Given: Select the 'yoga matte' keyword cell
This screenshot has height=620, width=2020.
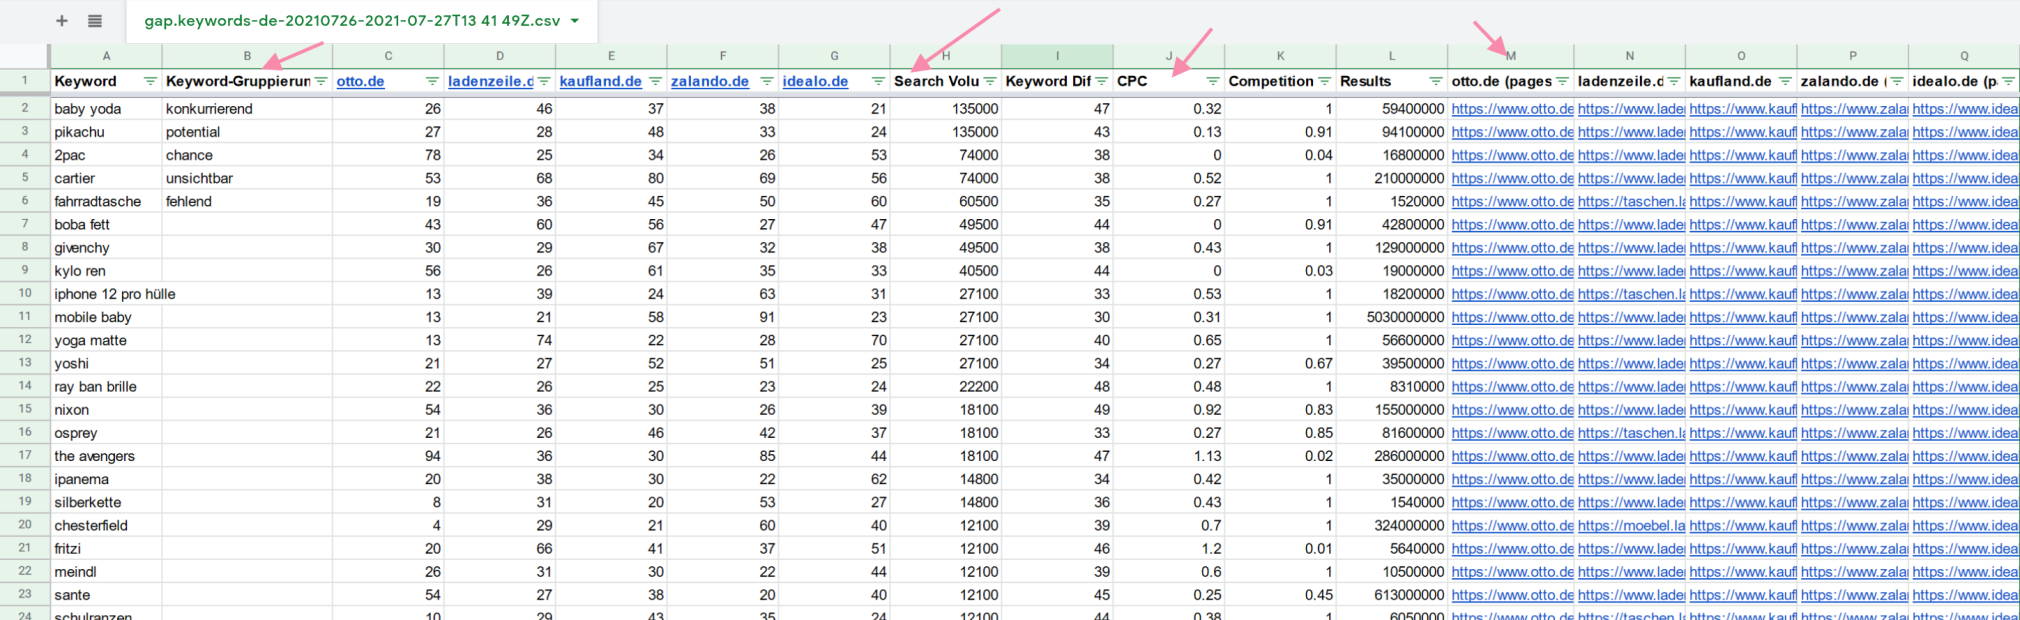Looking at the screenshot, I should click(x=106, y=340).
